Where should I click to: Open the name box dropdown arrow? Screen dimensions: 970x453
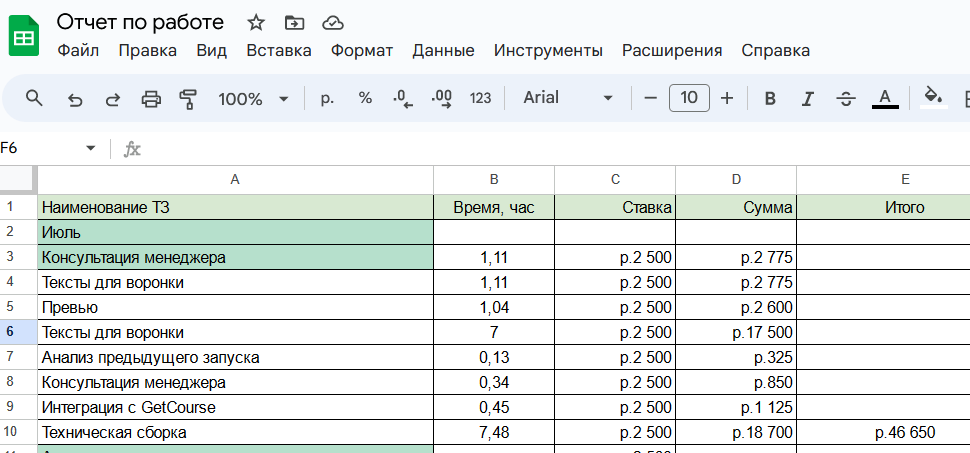[91, 148]
